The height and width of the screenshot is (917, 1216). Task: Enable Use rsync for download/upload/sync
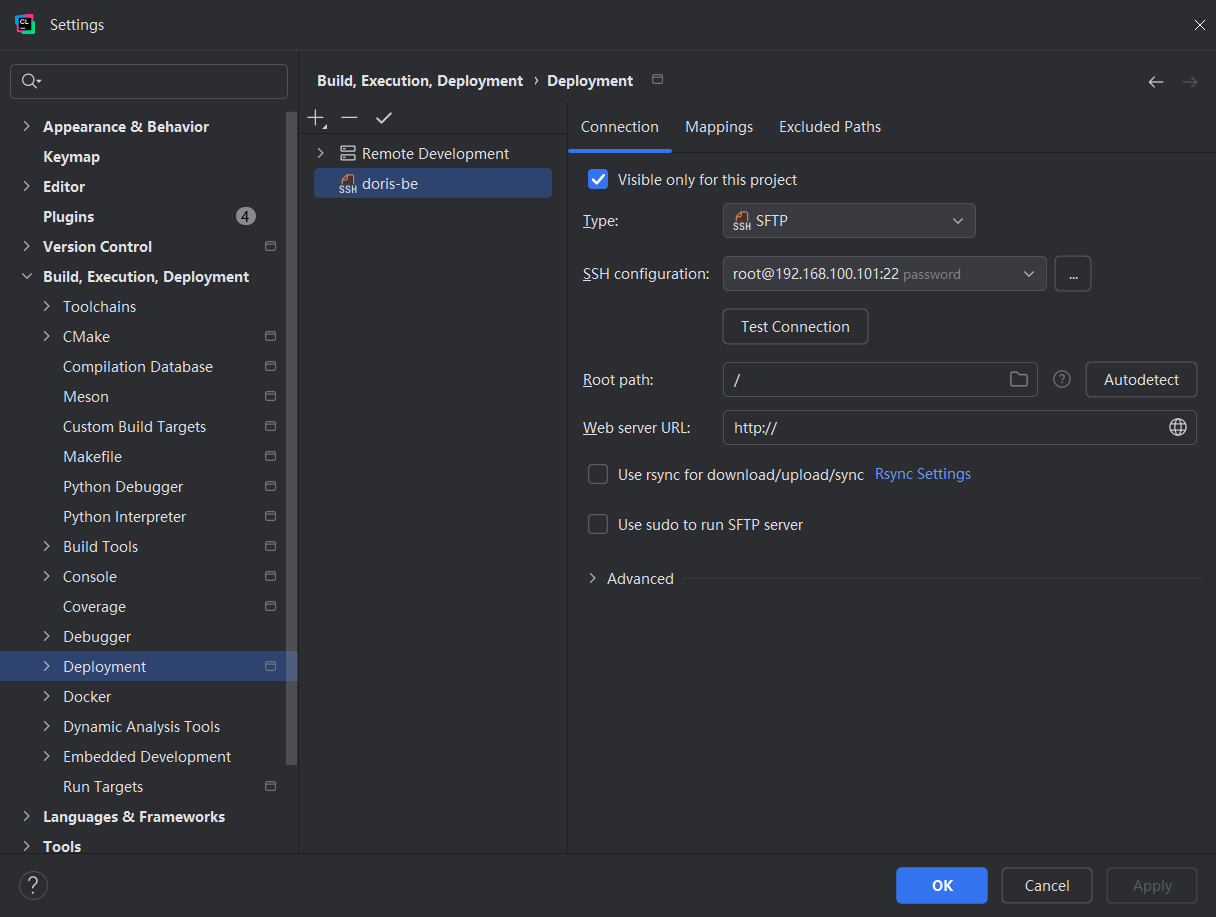598,474
